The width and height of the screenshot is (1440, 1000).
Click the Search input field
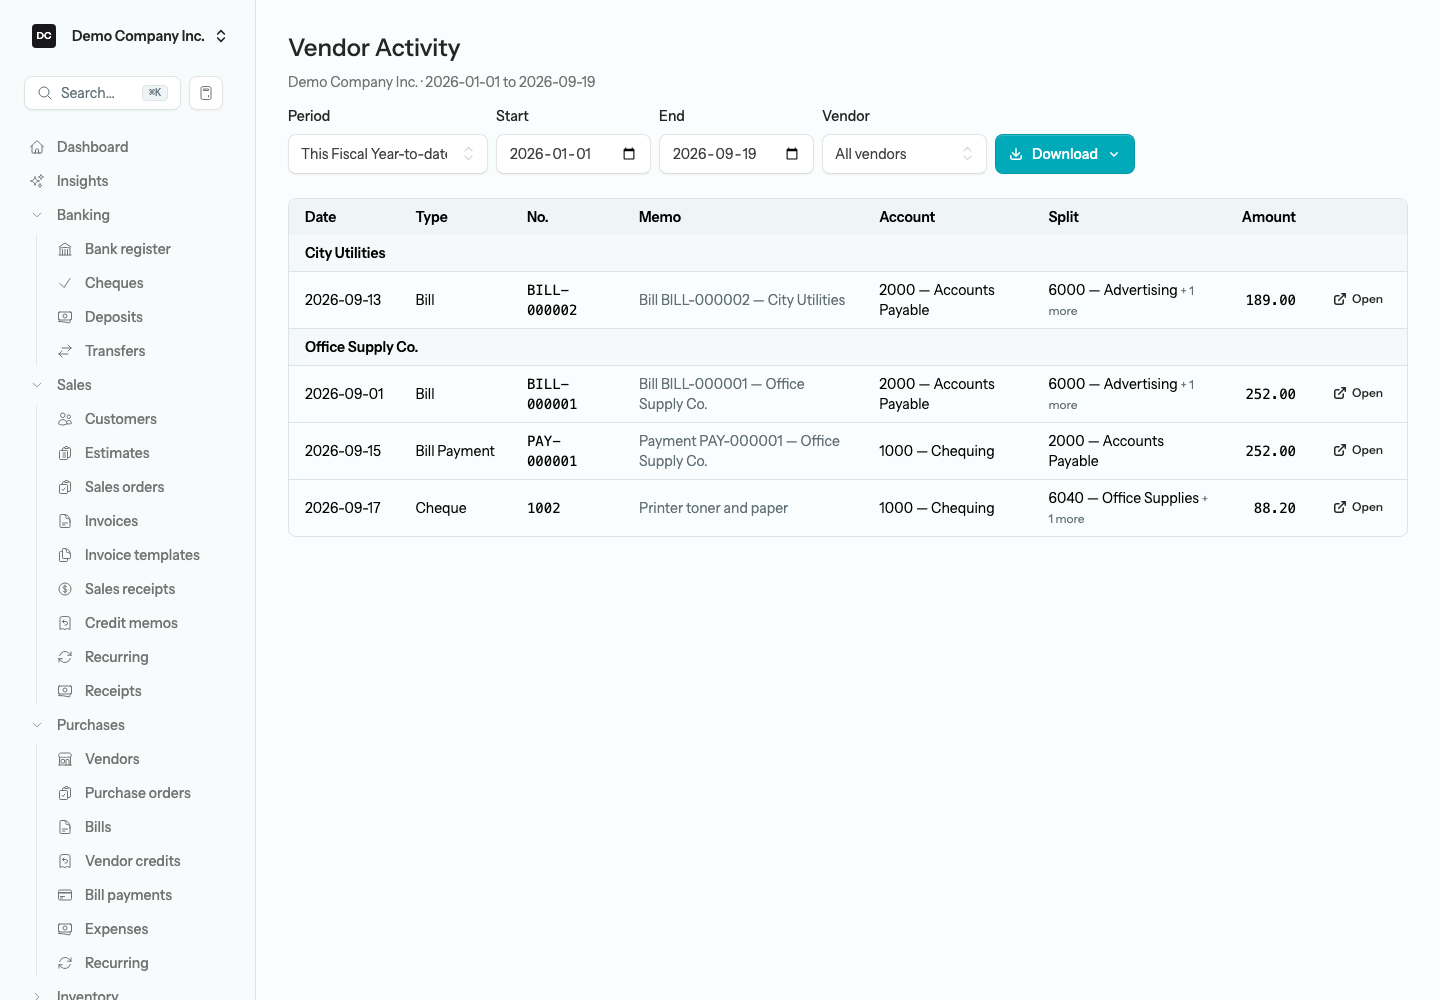(x=102, y=93)
